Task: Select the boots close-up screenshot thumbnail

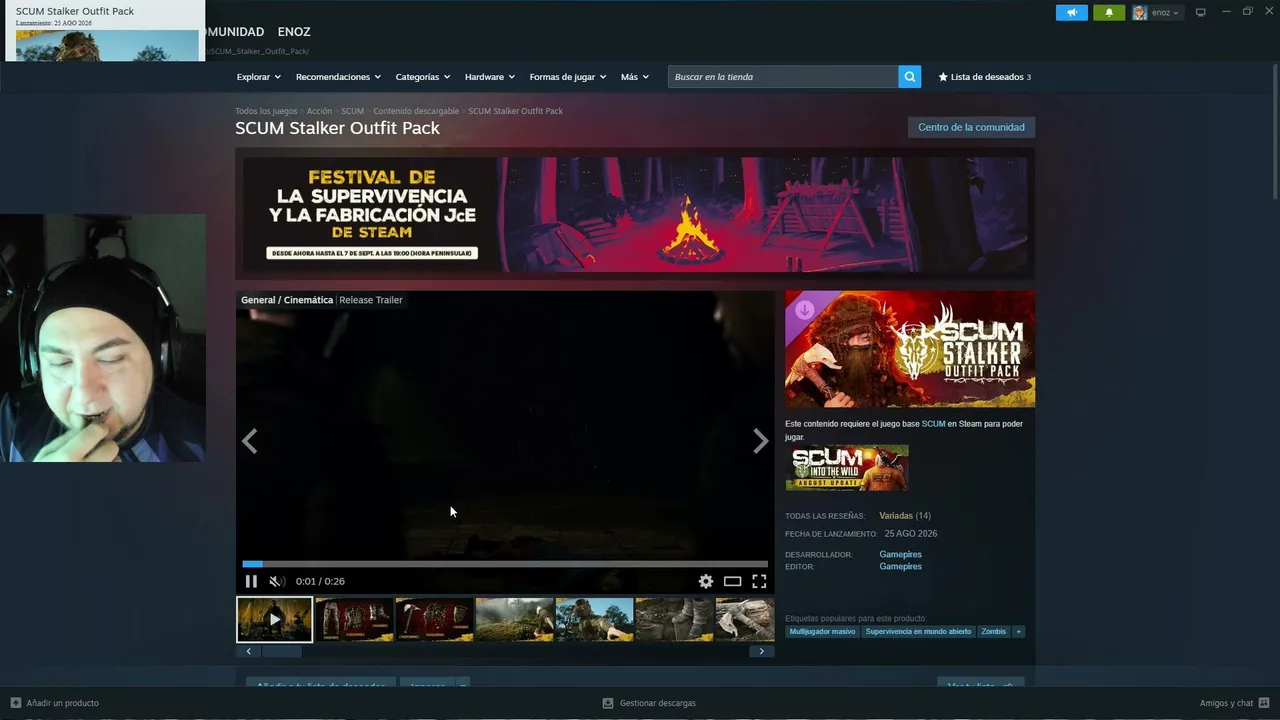Action: (x=674, y=619)
